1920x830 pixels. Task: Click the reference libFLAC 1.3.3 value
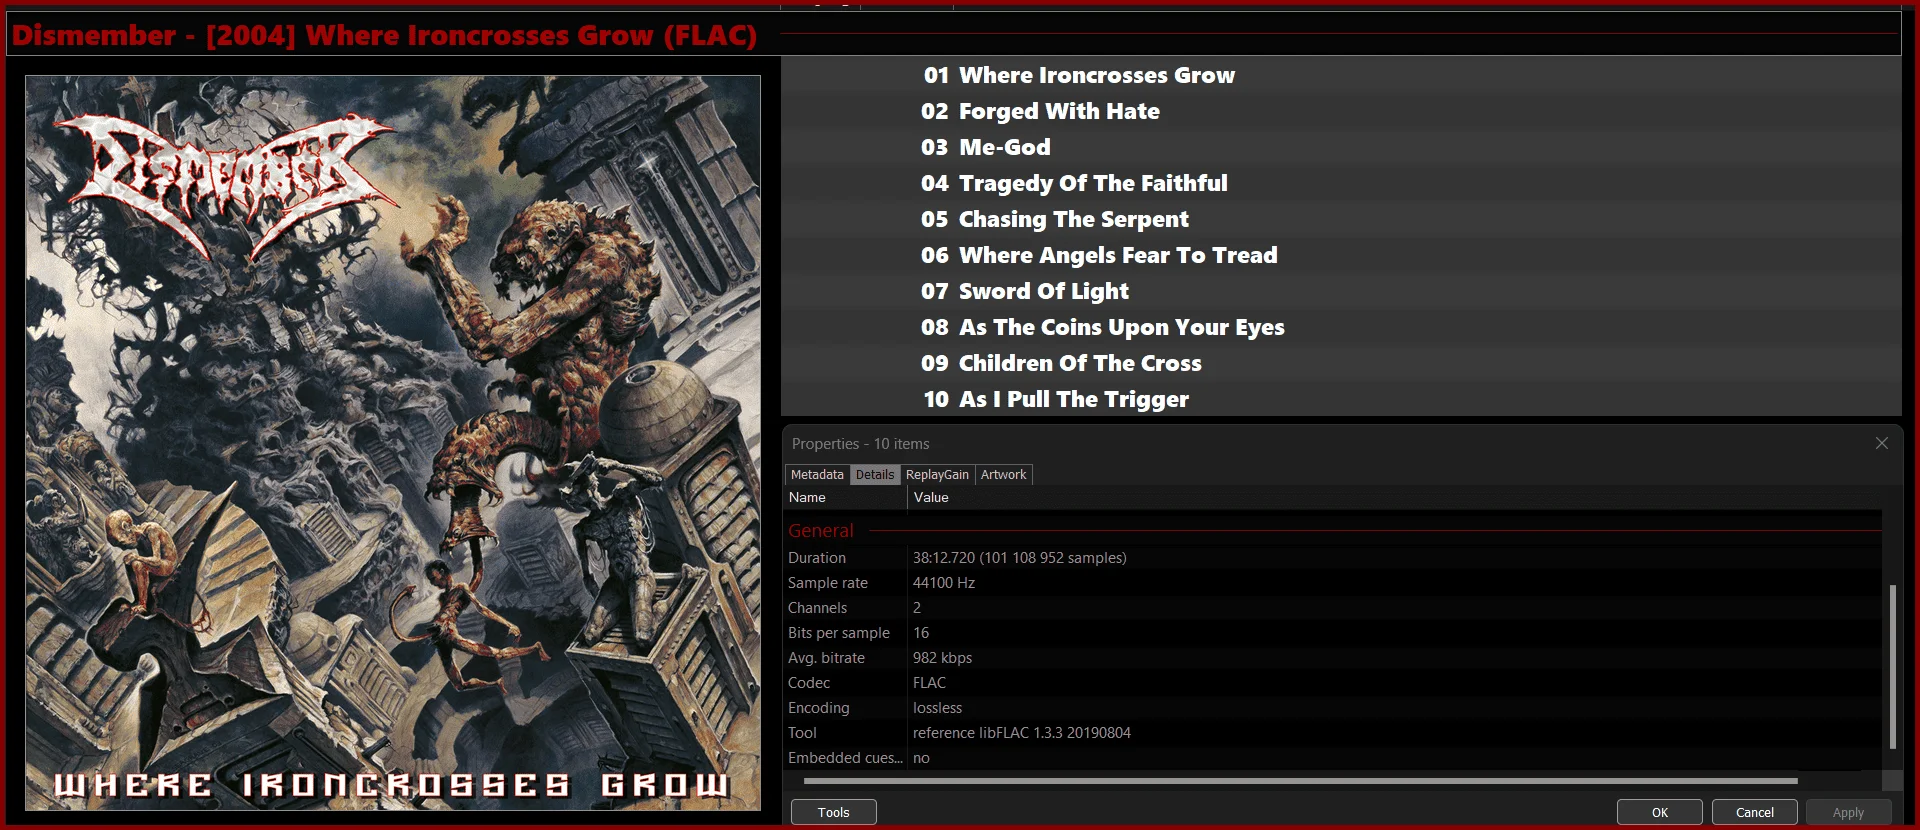[x=1021, y=733]
